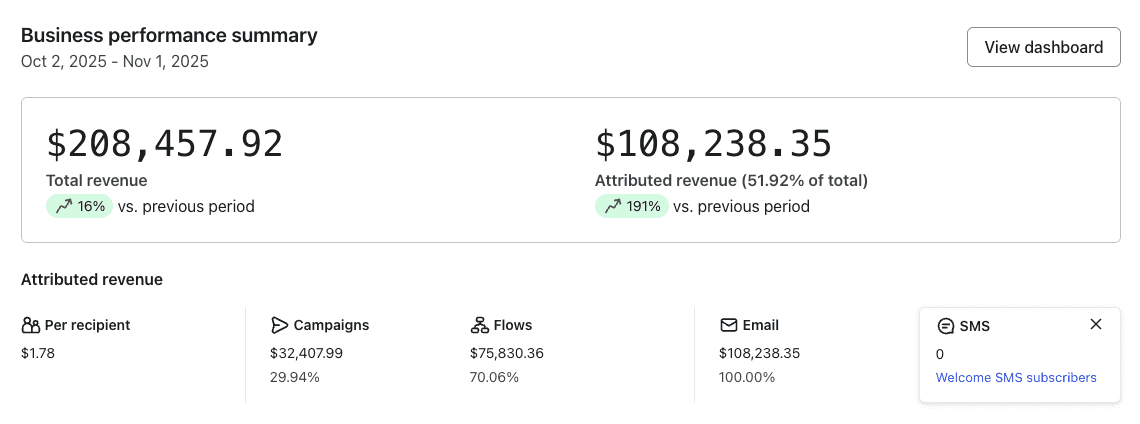
Task: Click the Email envelope icon
Action: 728,325
